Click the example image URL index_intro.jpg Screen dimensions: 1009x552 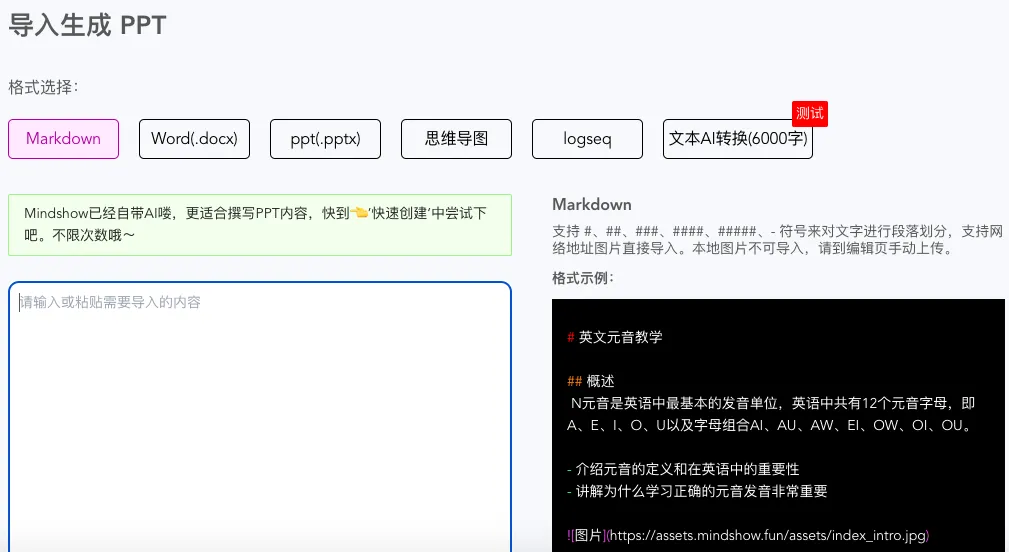tap(748, 535)
